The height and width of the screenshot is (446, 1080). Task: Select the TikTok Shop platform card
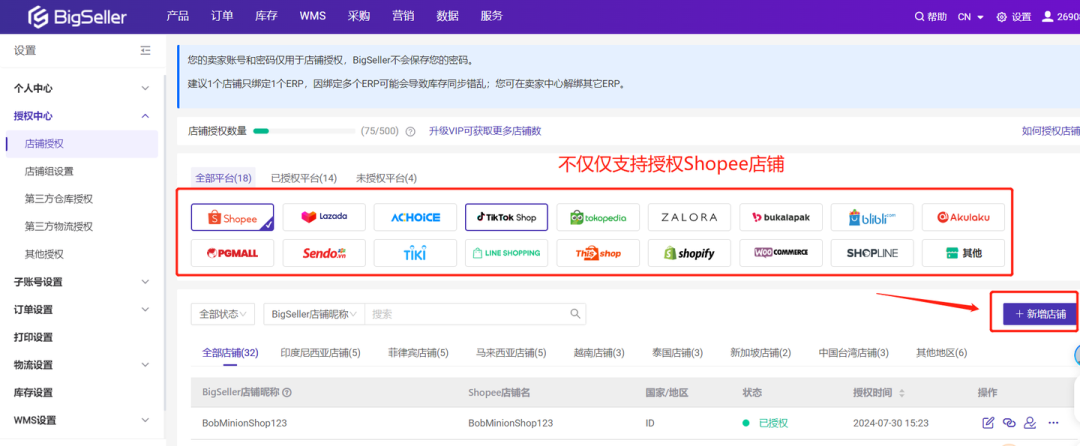(506, 217)
